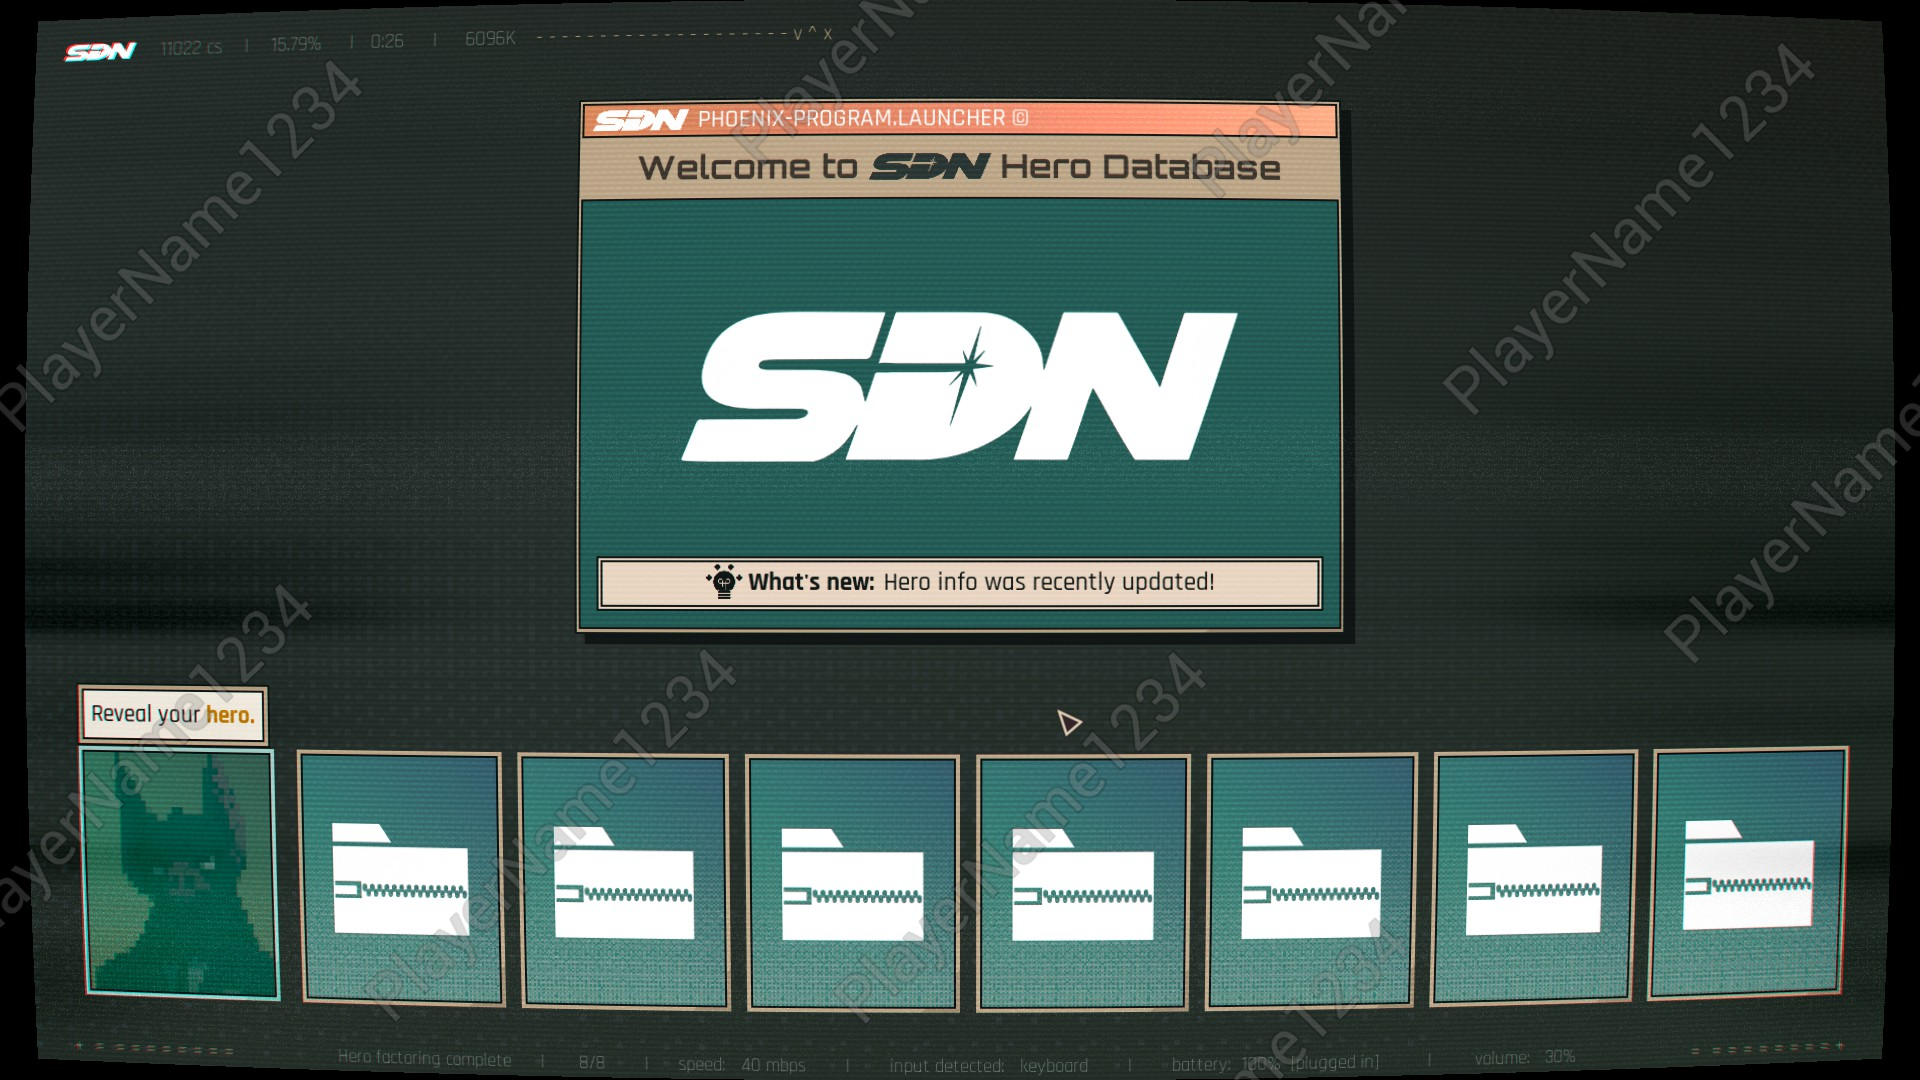Open the What's new hero info banner
1920x1080 pixels.
coord(960,583)
